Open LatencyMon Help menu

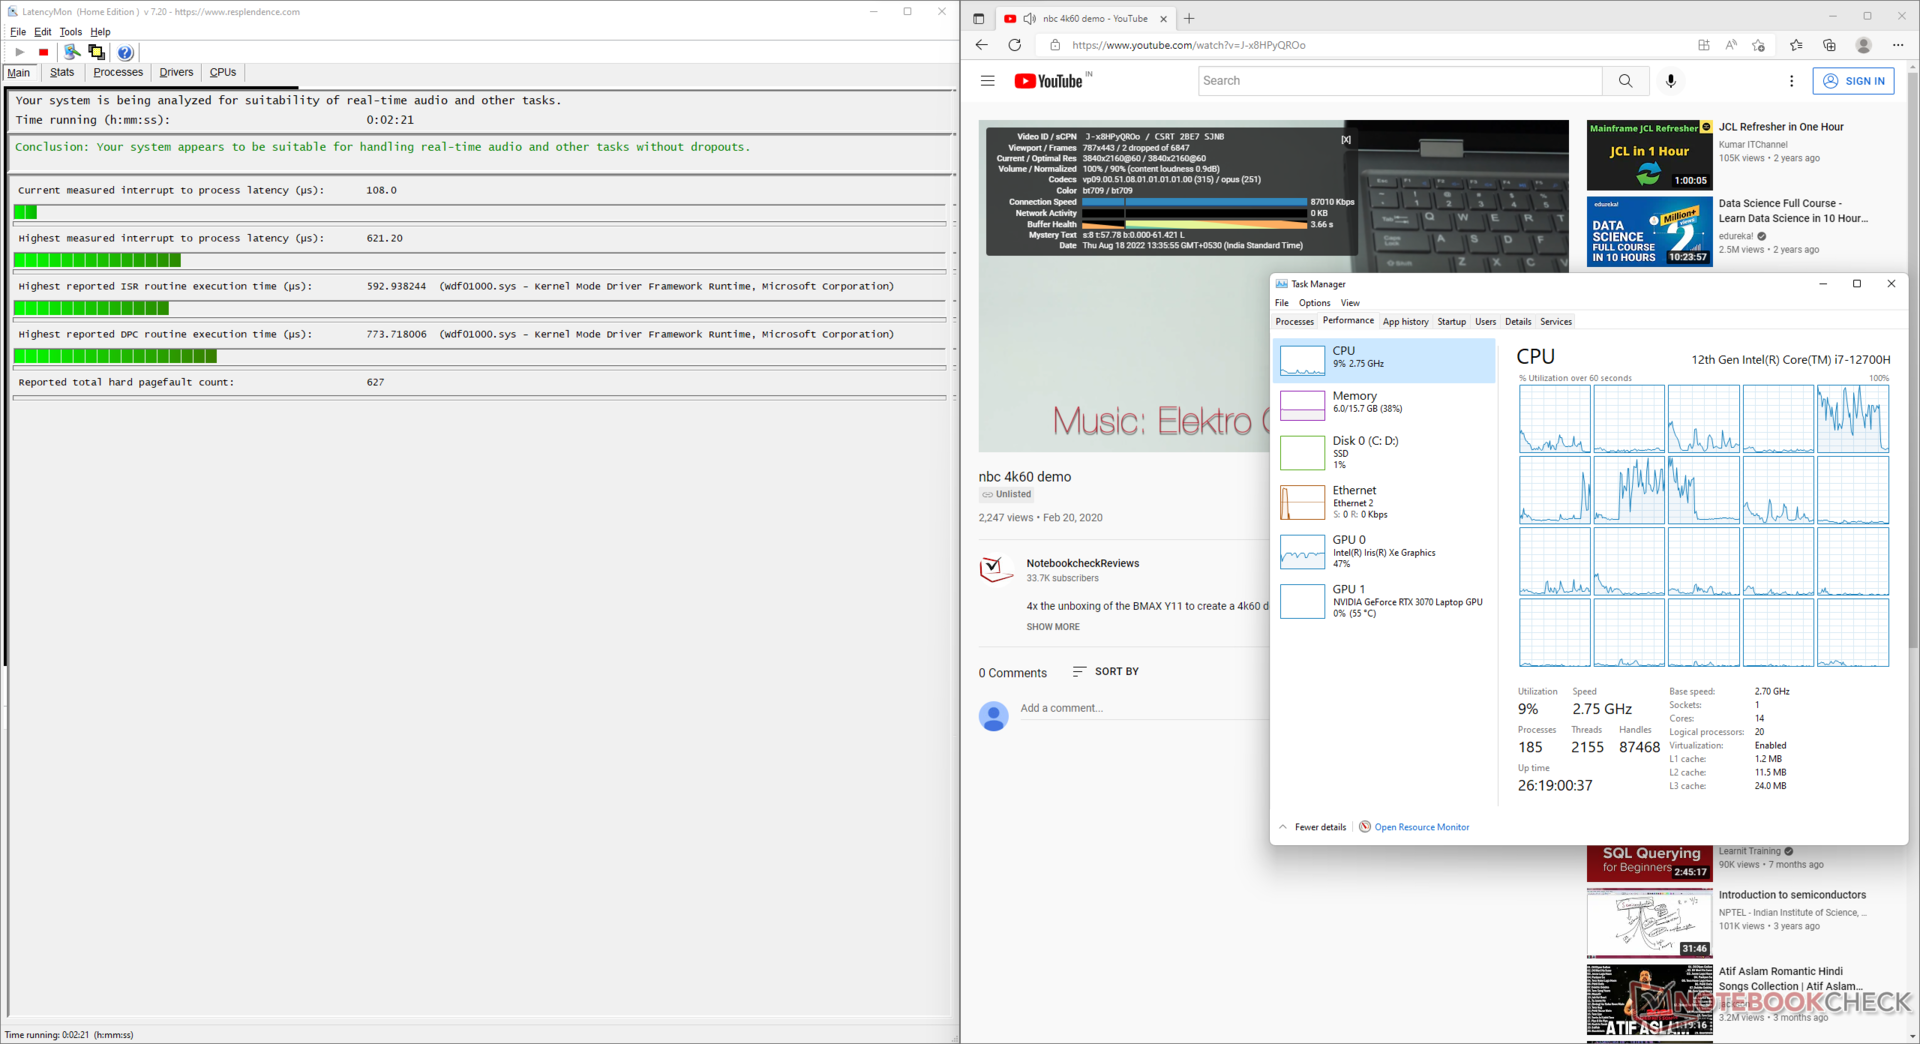coord(101,32)
